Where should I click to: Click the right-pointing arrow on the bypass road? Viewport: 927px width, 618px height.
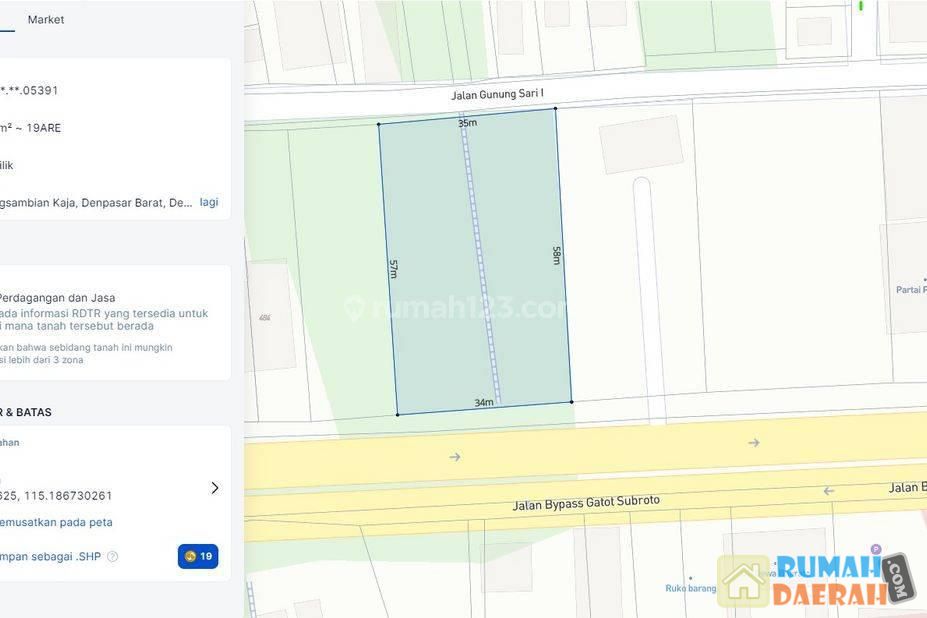coord(455,457)
